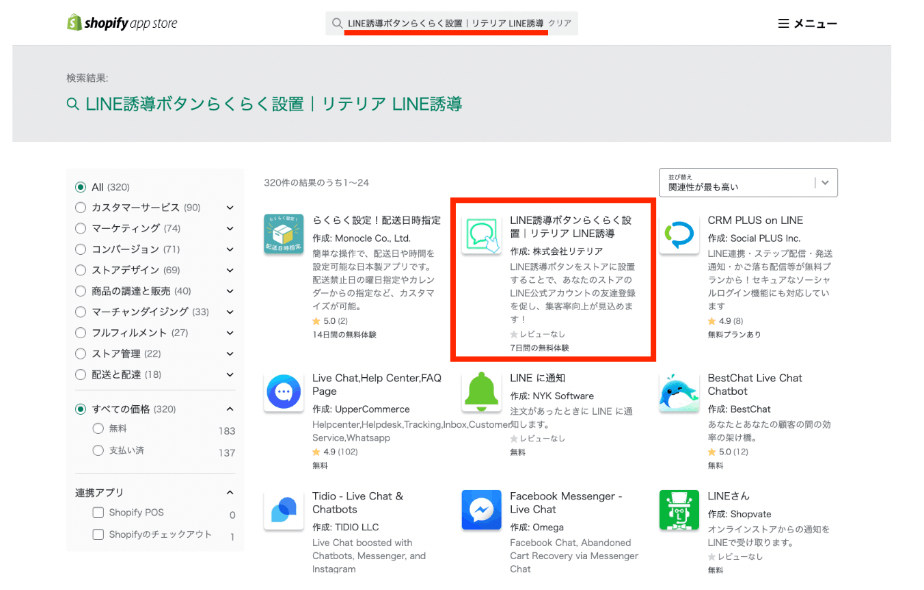Viewport: 924px width, 590px height.
Task: Open the CRM PLUS on LINE app icon
Action: pyautogui.click(x=679, y=234)
